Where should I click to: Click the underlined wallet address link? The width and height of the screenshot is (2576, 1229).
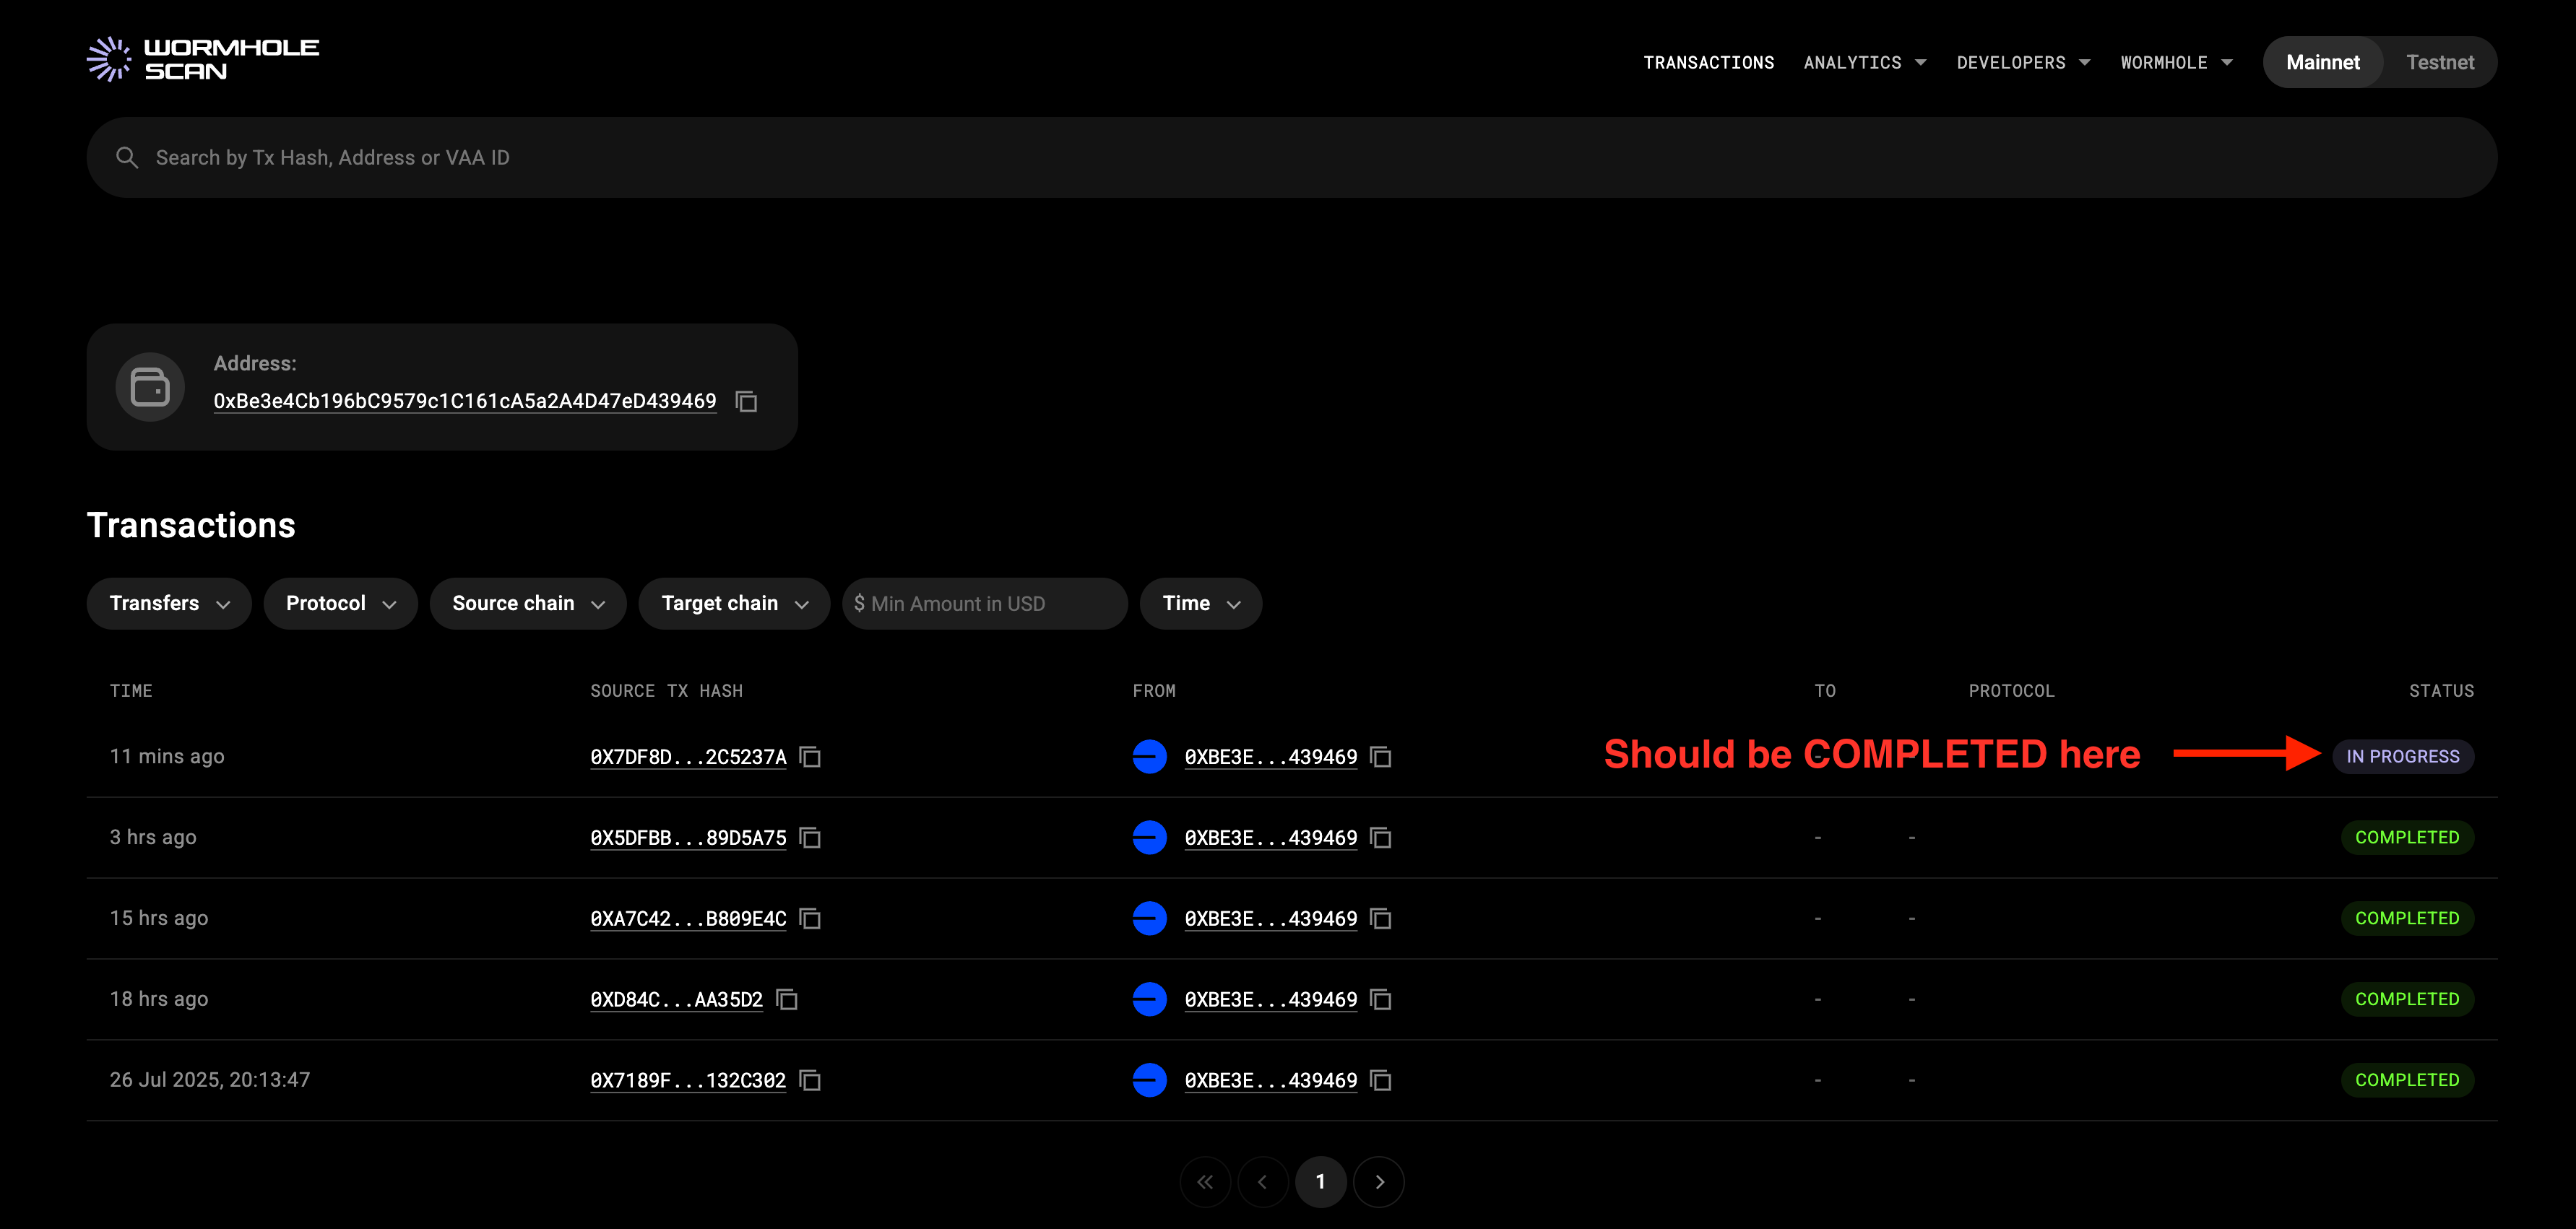point(465,401)
